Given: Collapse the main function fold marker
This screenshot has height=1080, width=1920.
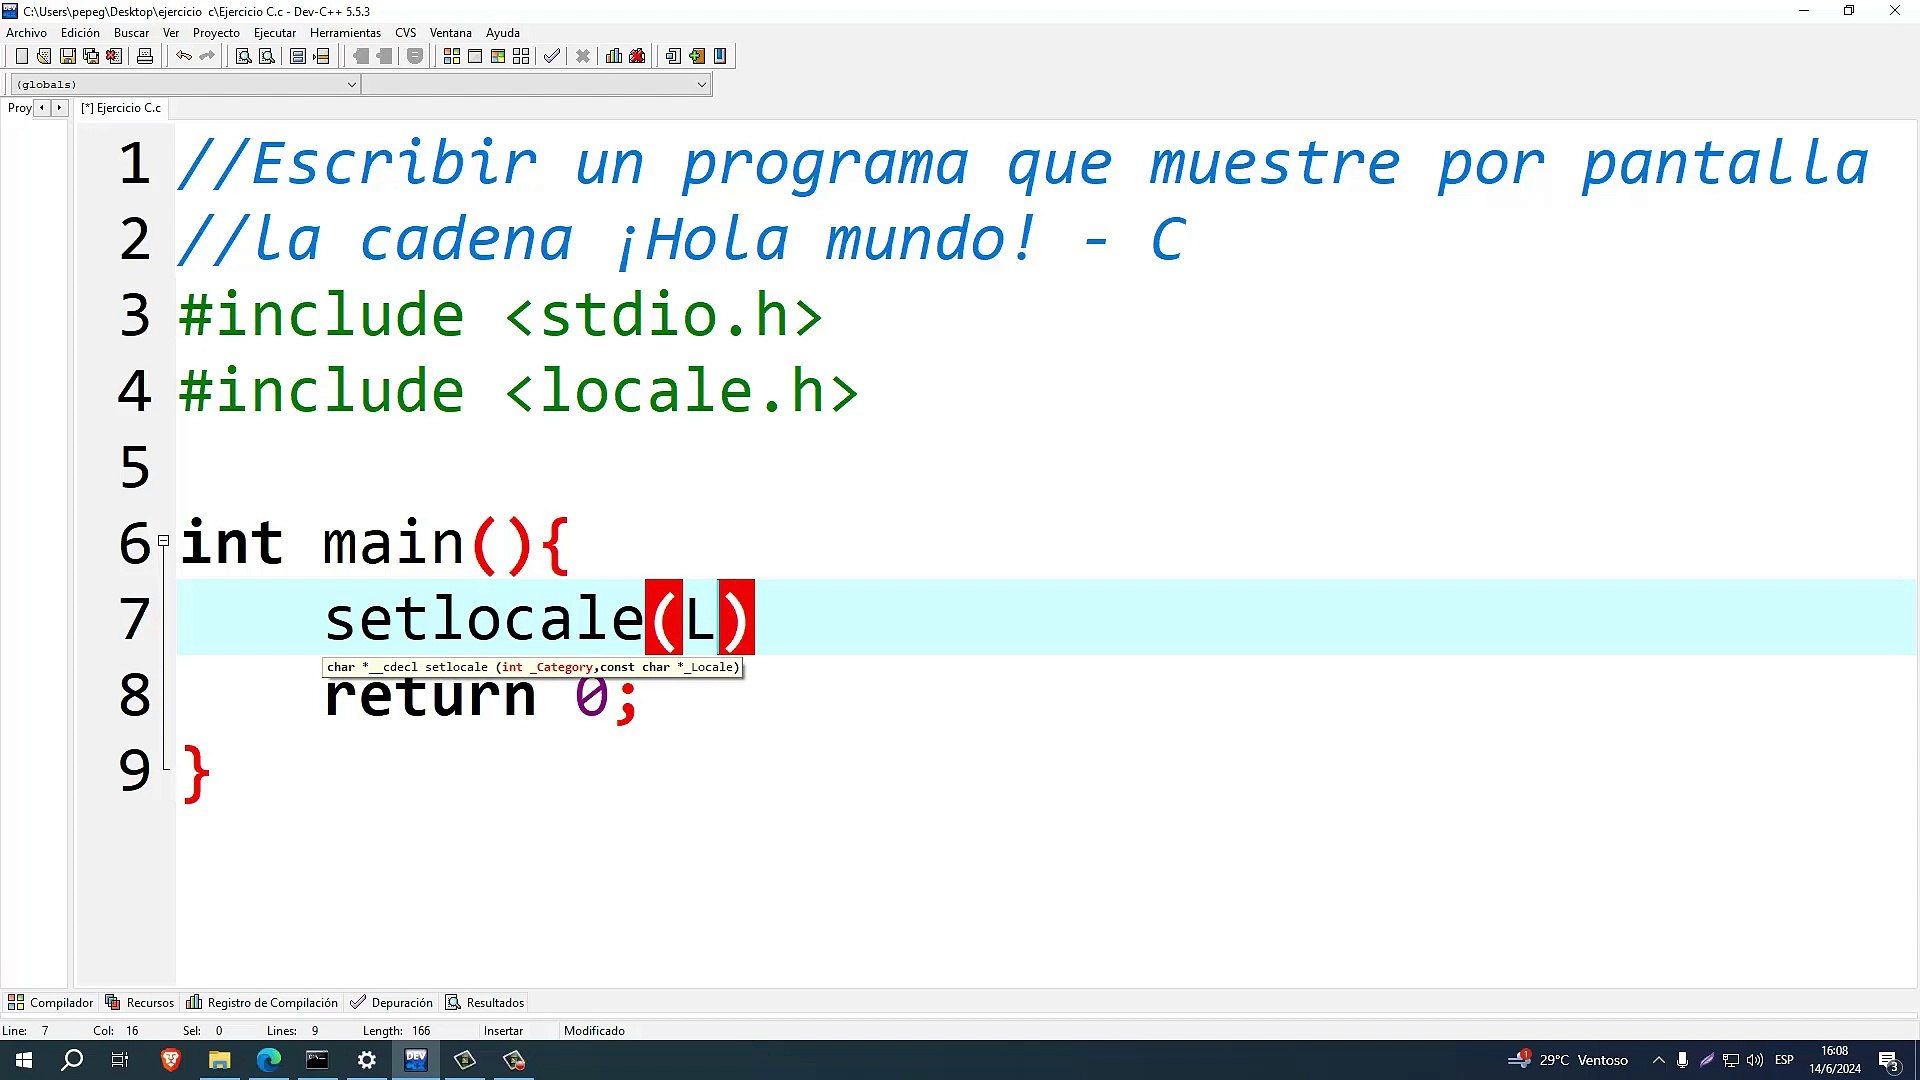Looking at the screenshot, I should [x=163, y=541].
